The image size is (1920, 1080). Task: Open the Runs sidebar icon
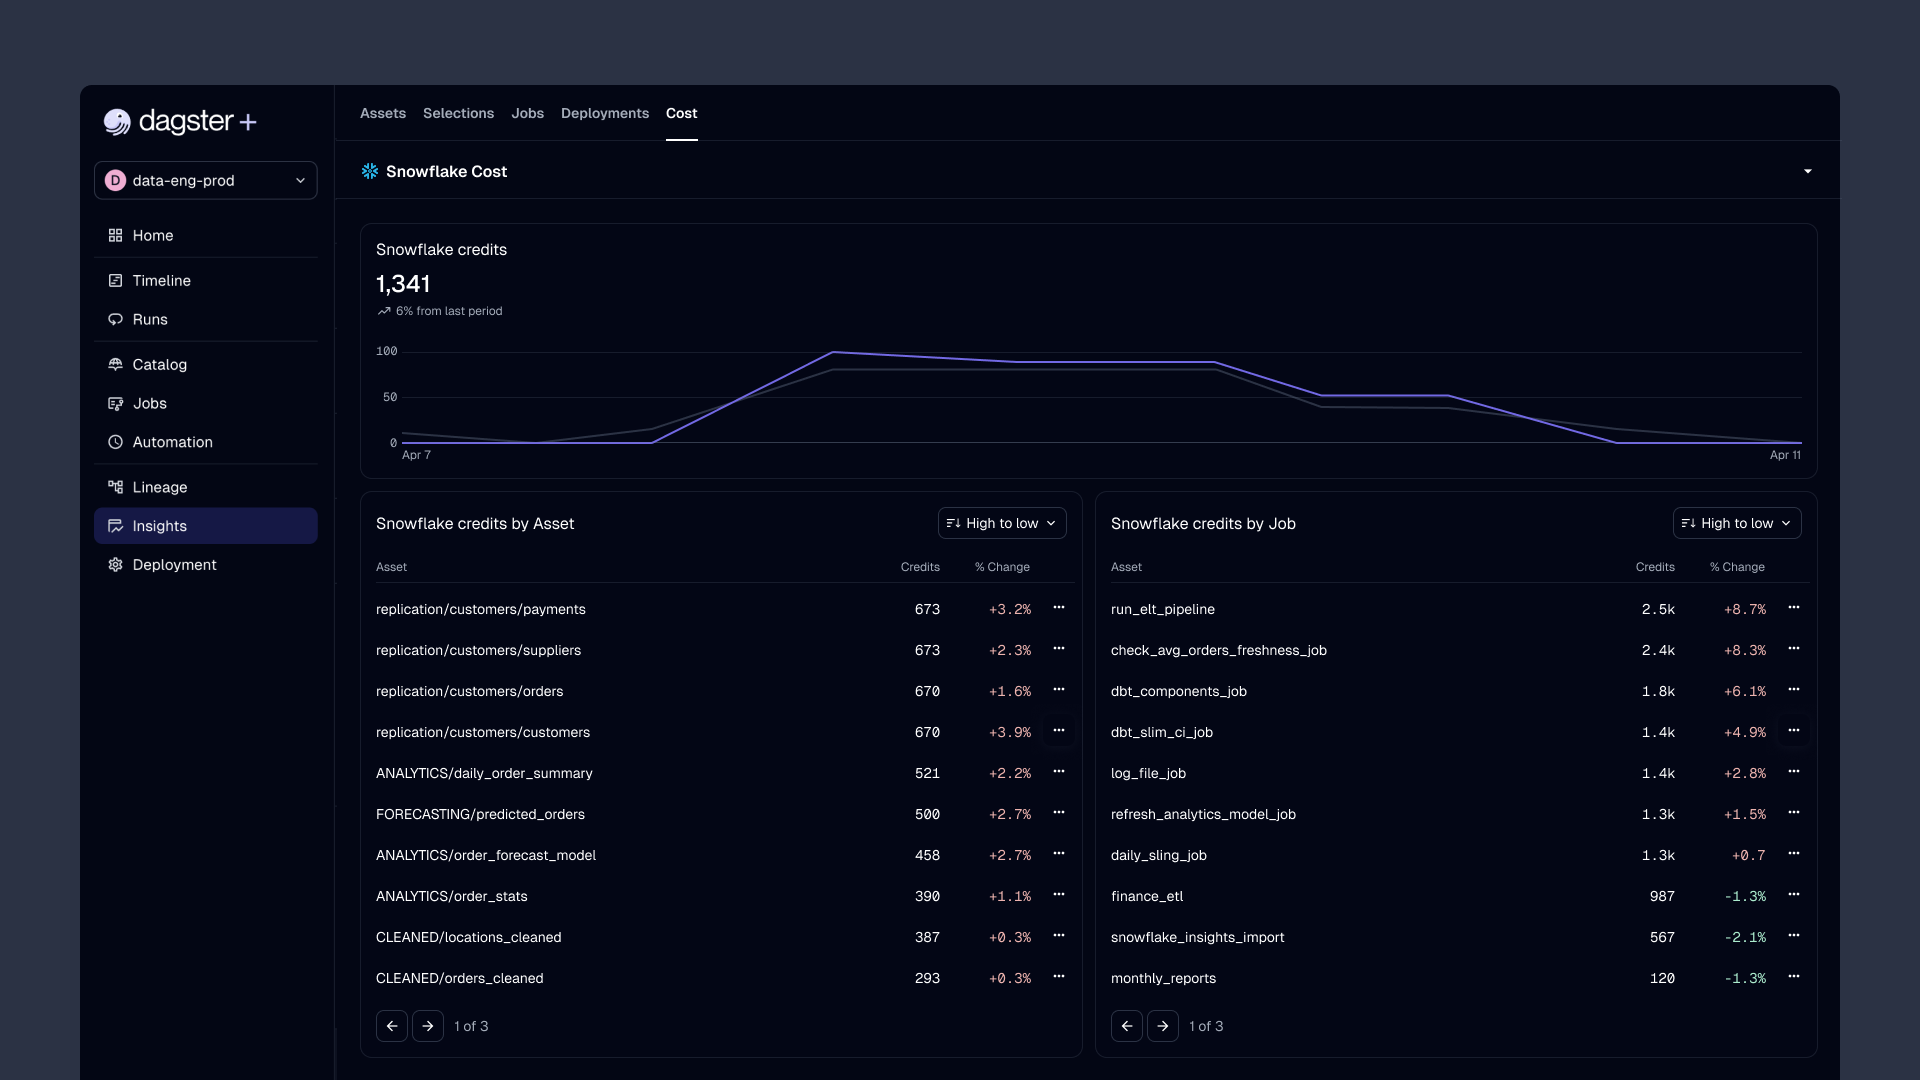coord(115,319)
